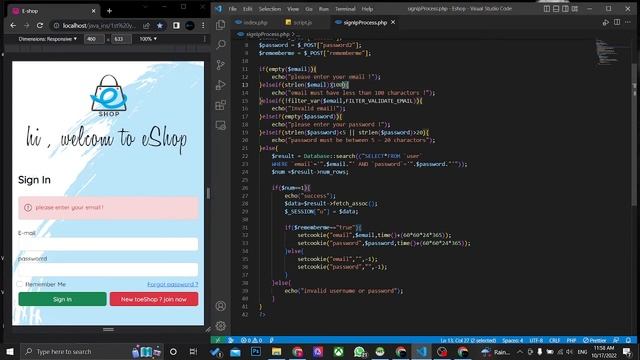Viewport: 640px width, 360px height.
Task: Close the signInProcess.php tab
Action: (393, 22)
